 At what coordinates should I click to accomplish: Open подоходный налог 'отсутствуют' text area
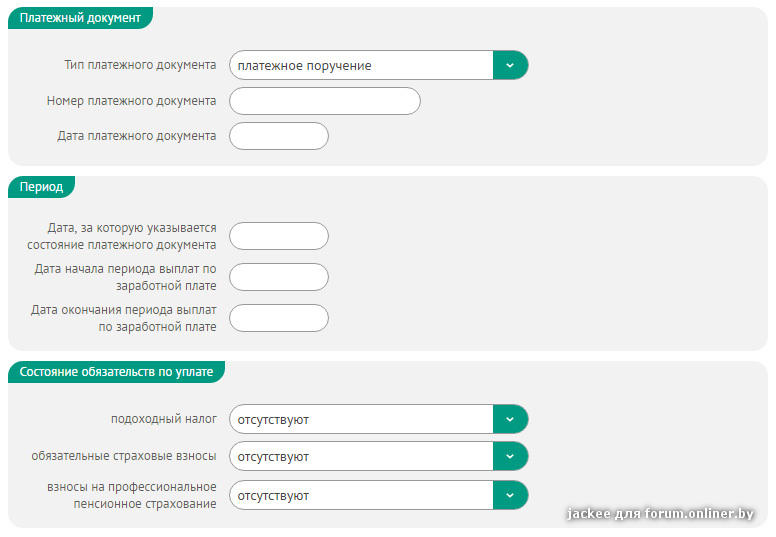(x=361, y=419)
